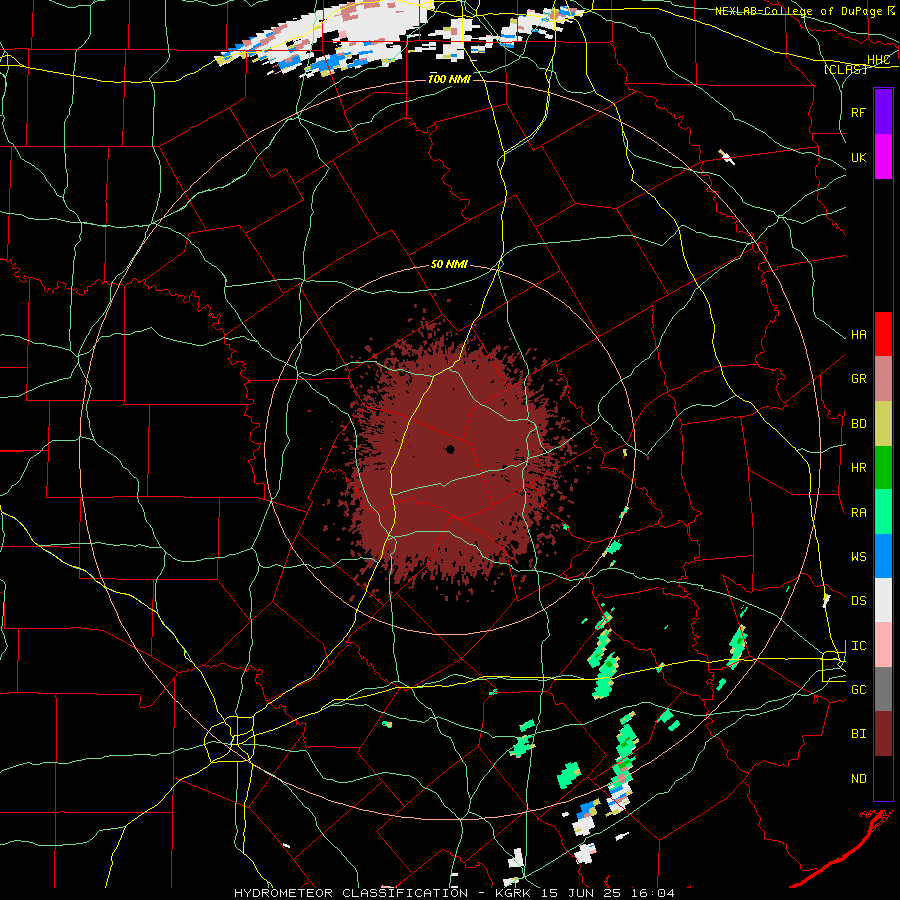Click the 50 NMI range ring label
The image size is (900, 900).
click(x=449, y=264)
